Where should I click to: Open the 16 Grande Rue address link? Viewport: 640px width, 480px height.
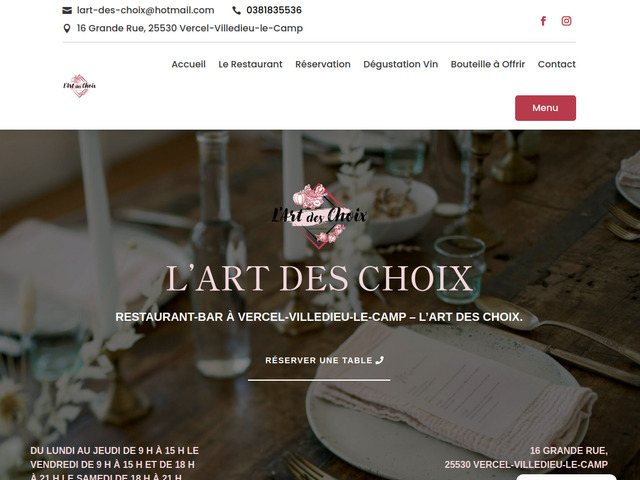tap(190, 28)
